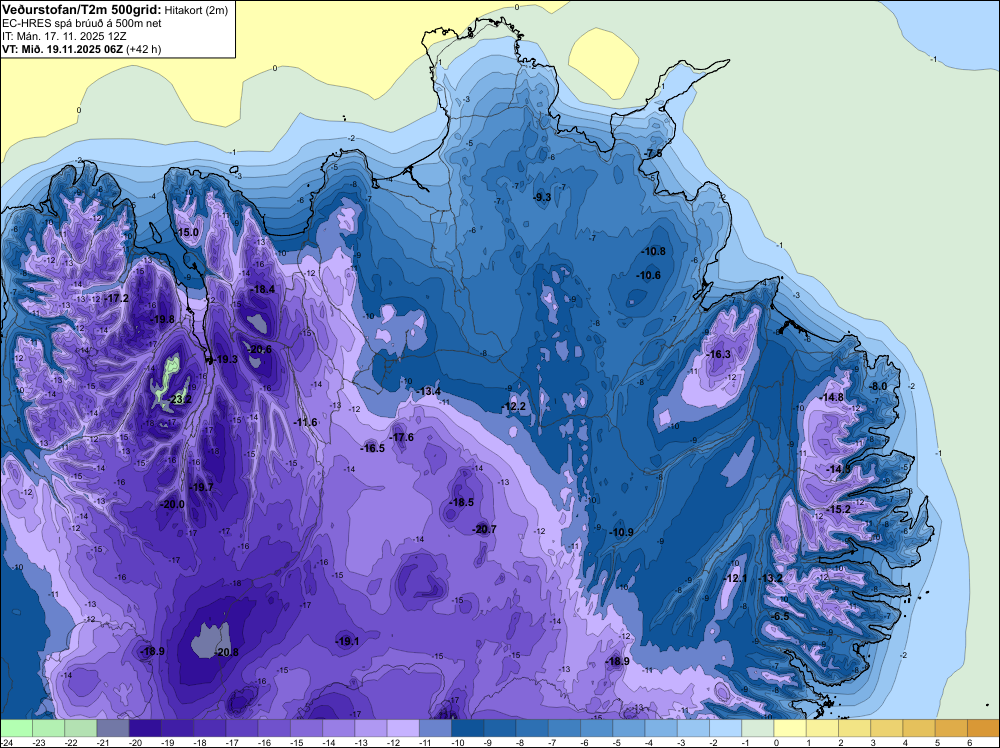Click the leftmost light green legend swatch labeled -24
This screenshot has width=1000, height=748.
tap(16, 728)
